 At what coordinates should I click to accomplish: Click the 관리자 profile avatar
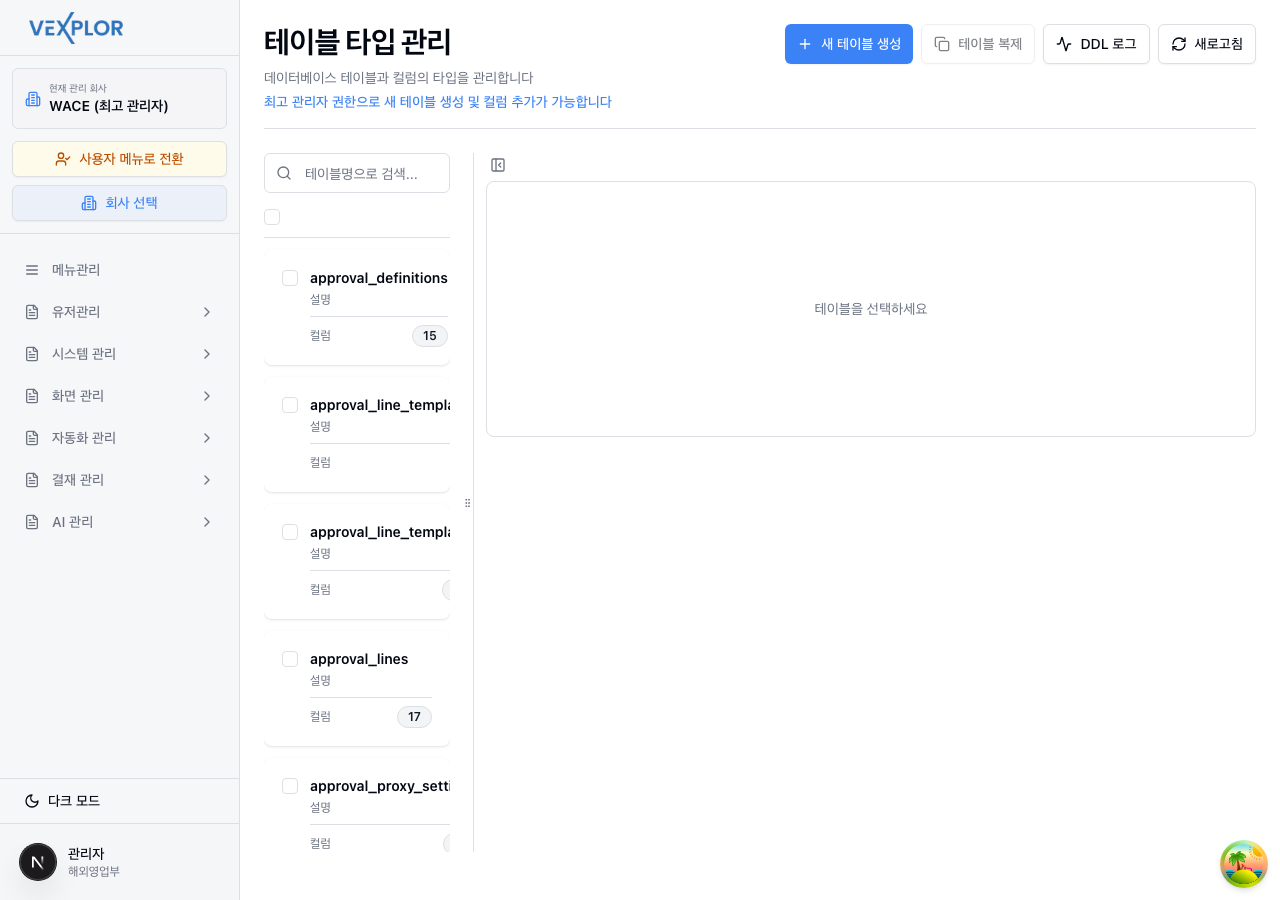click(38, 862)
